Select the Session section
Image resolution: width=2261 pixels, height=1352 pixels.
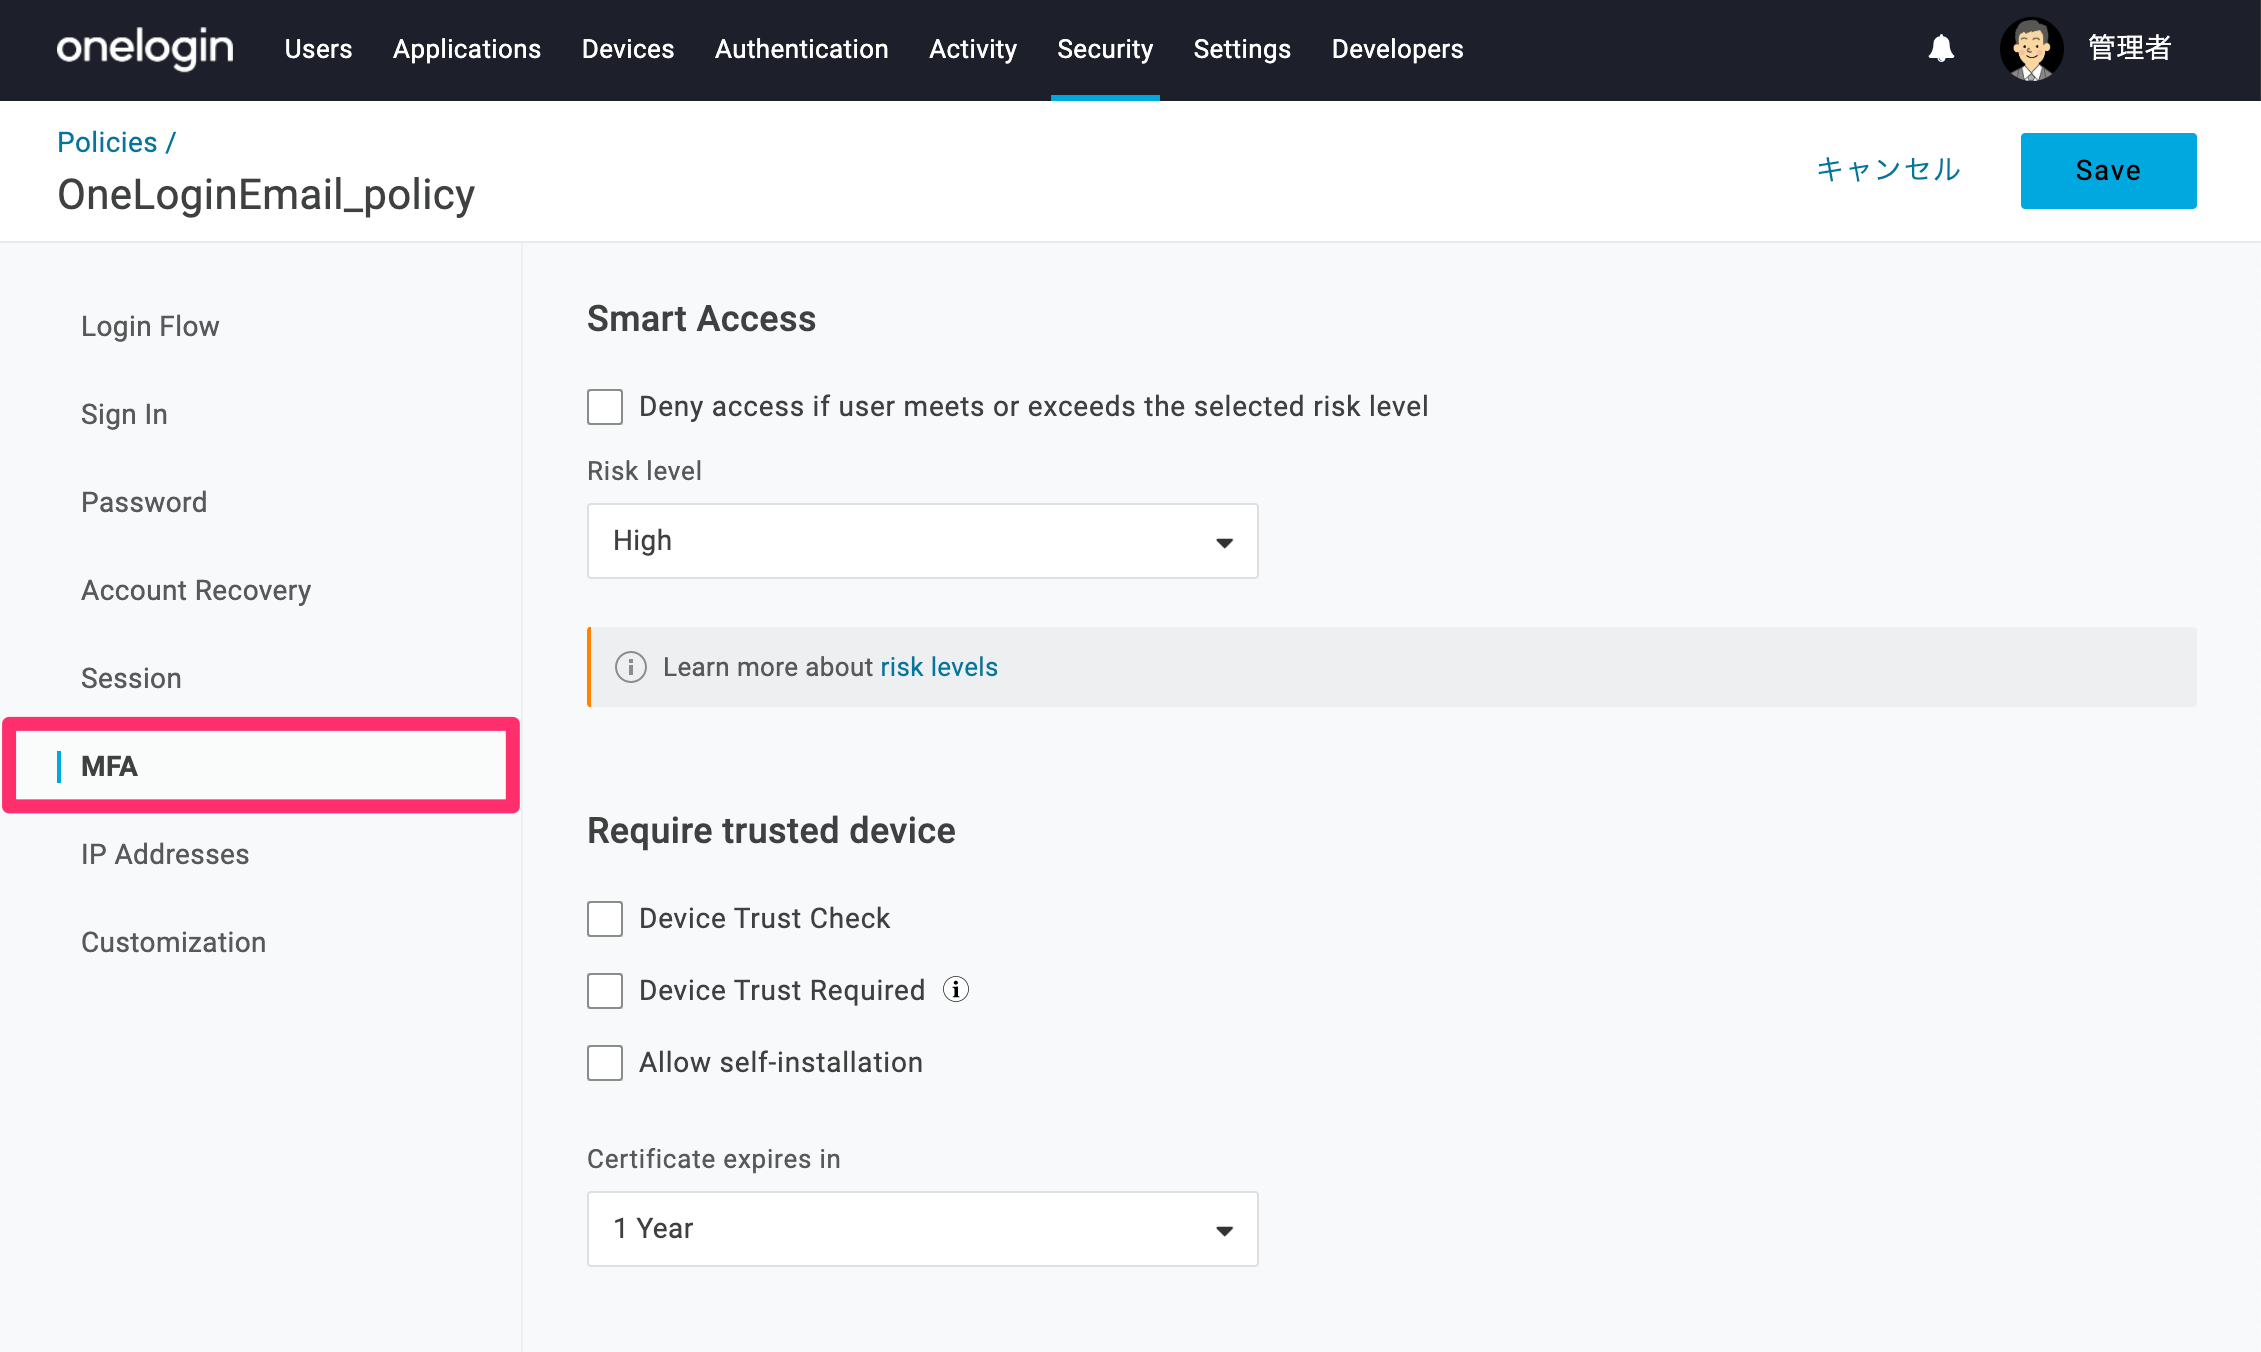(x=131, y=678)
